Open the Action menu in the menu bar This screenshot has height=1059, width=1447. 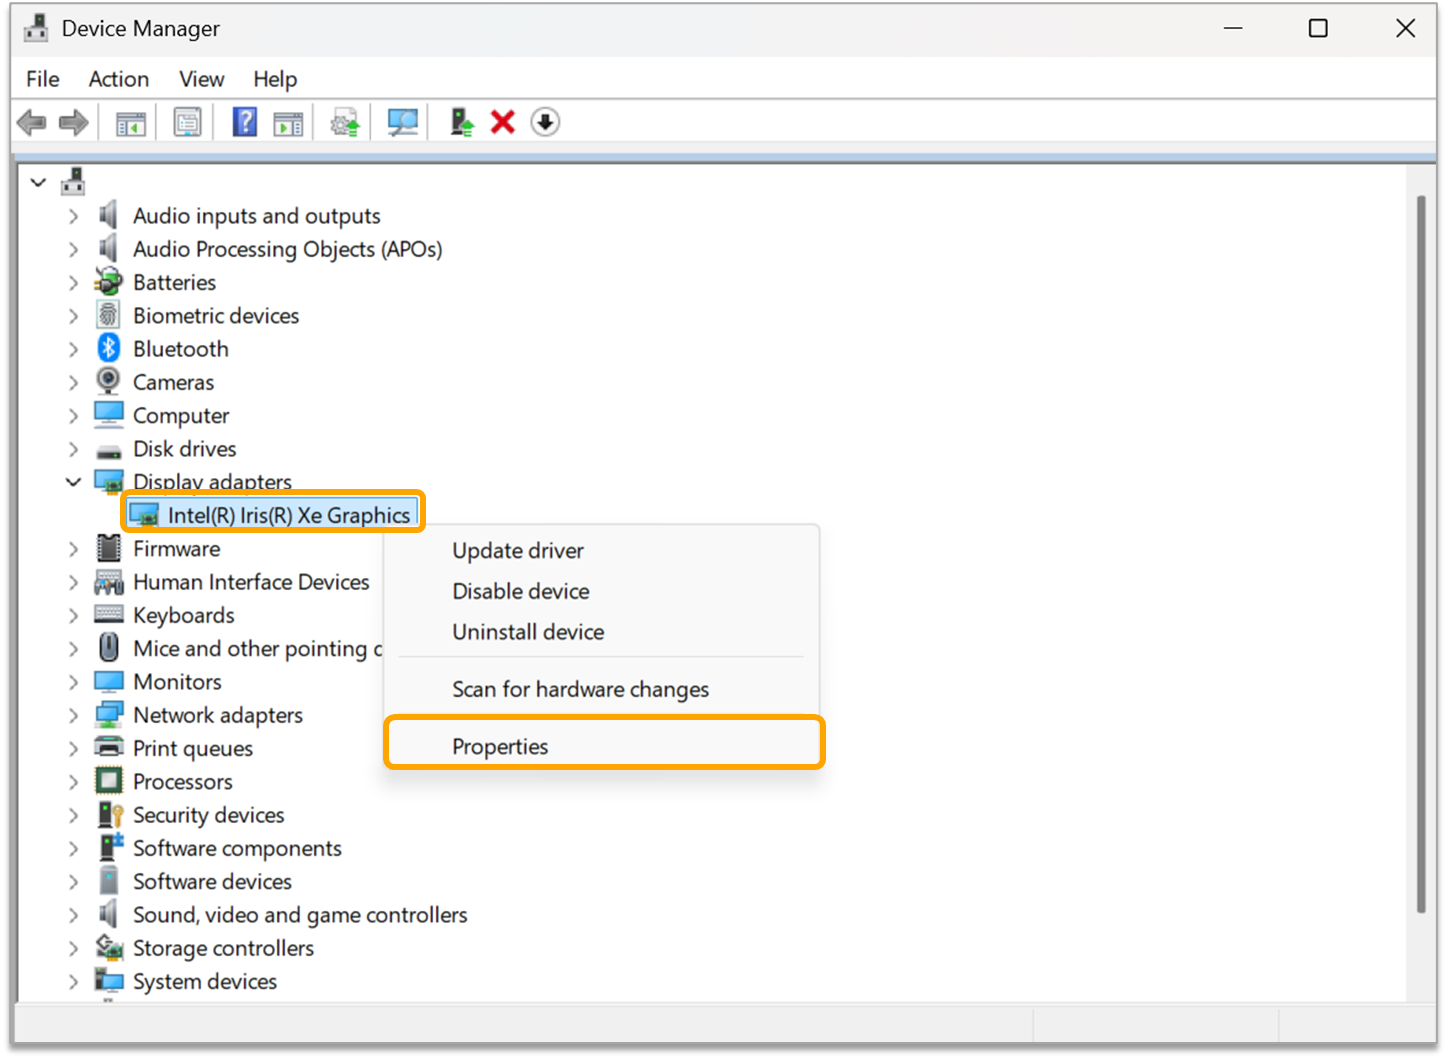click(x=118, y=79)
